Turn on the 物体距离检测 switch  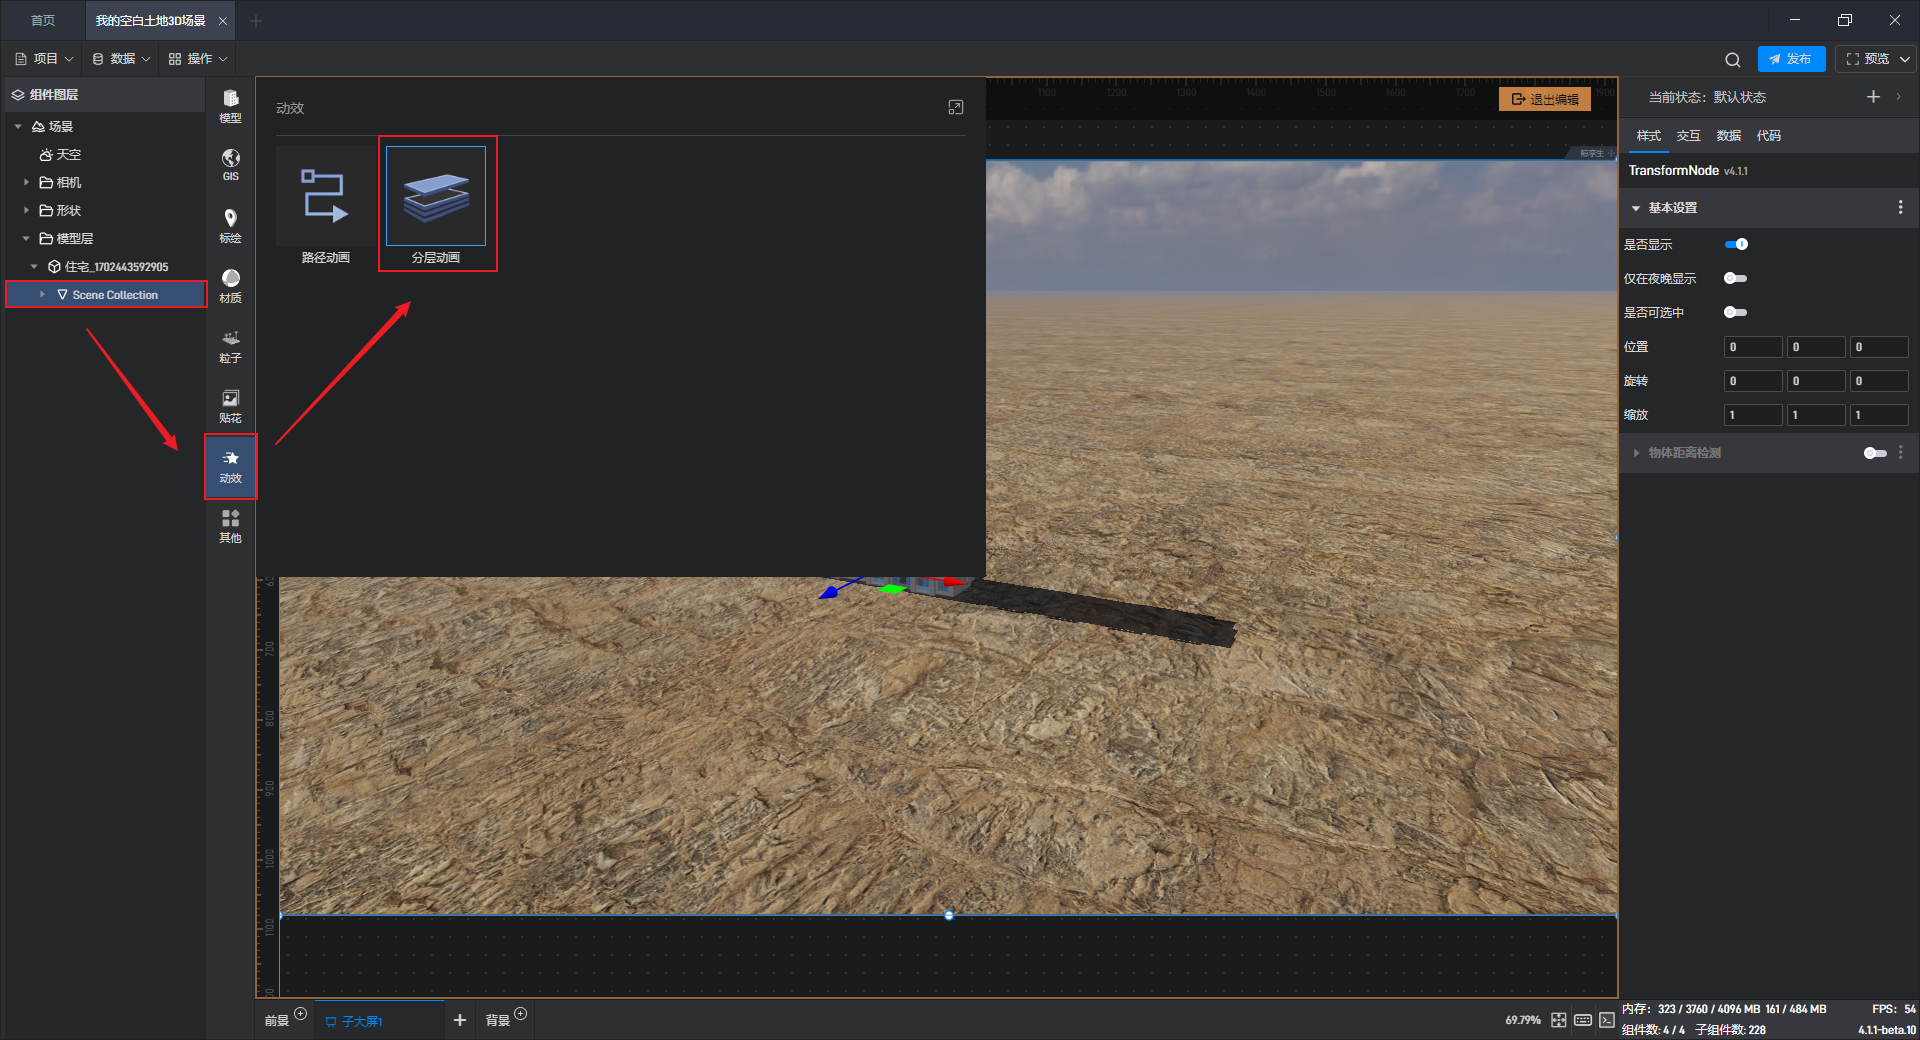(x=1875, y=453)
